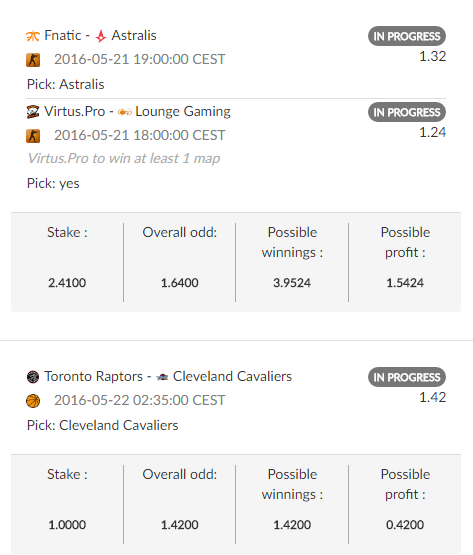Image resolution: width=473 pixels, height=555 pixels.
Task: Click the 3.9524 possible winnings value
Action: 292,283
